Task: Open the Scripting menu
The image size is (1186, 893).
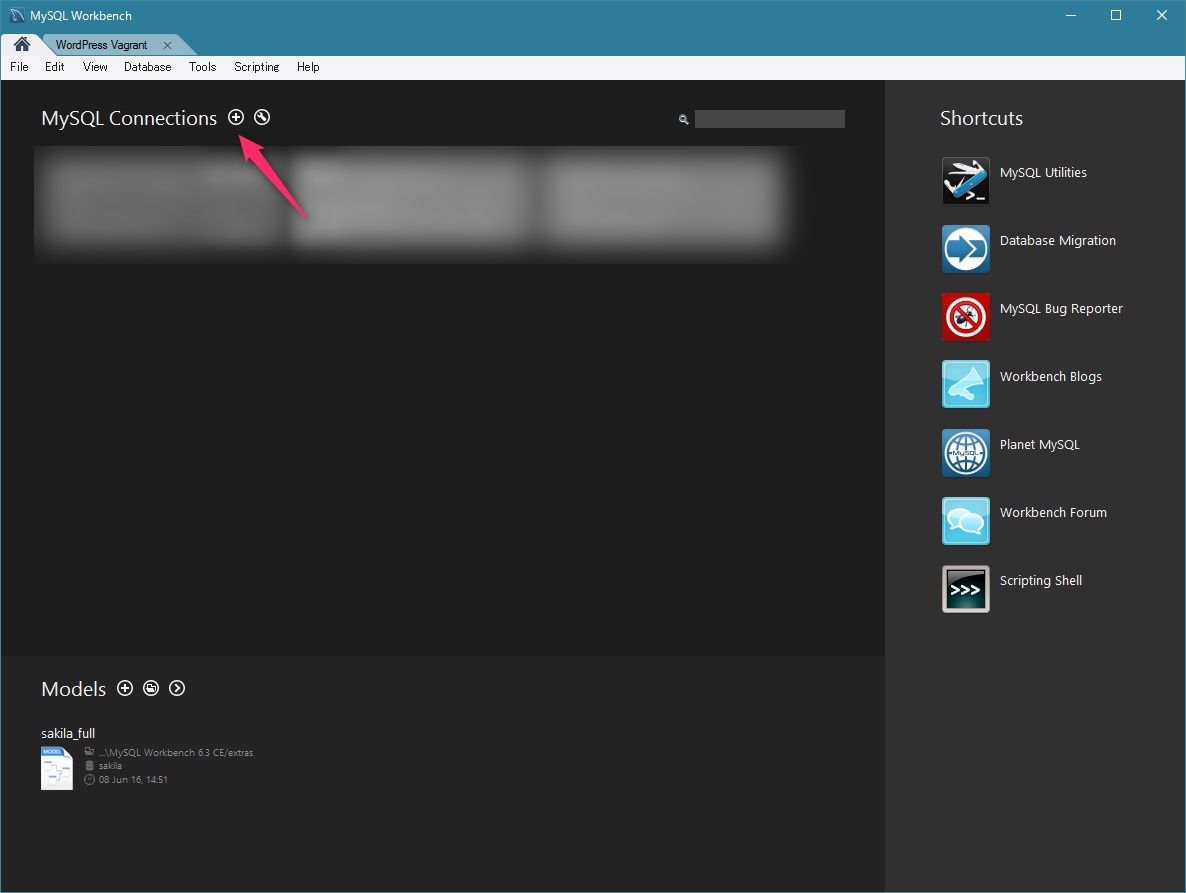Action: tap(256, 67)
